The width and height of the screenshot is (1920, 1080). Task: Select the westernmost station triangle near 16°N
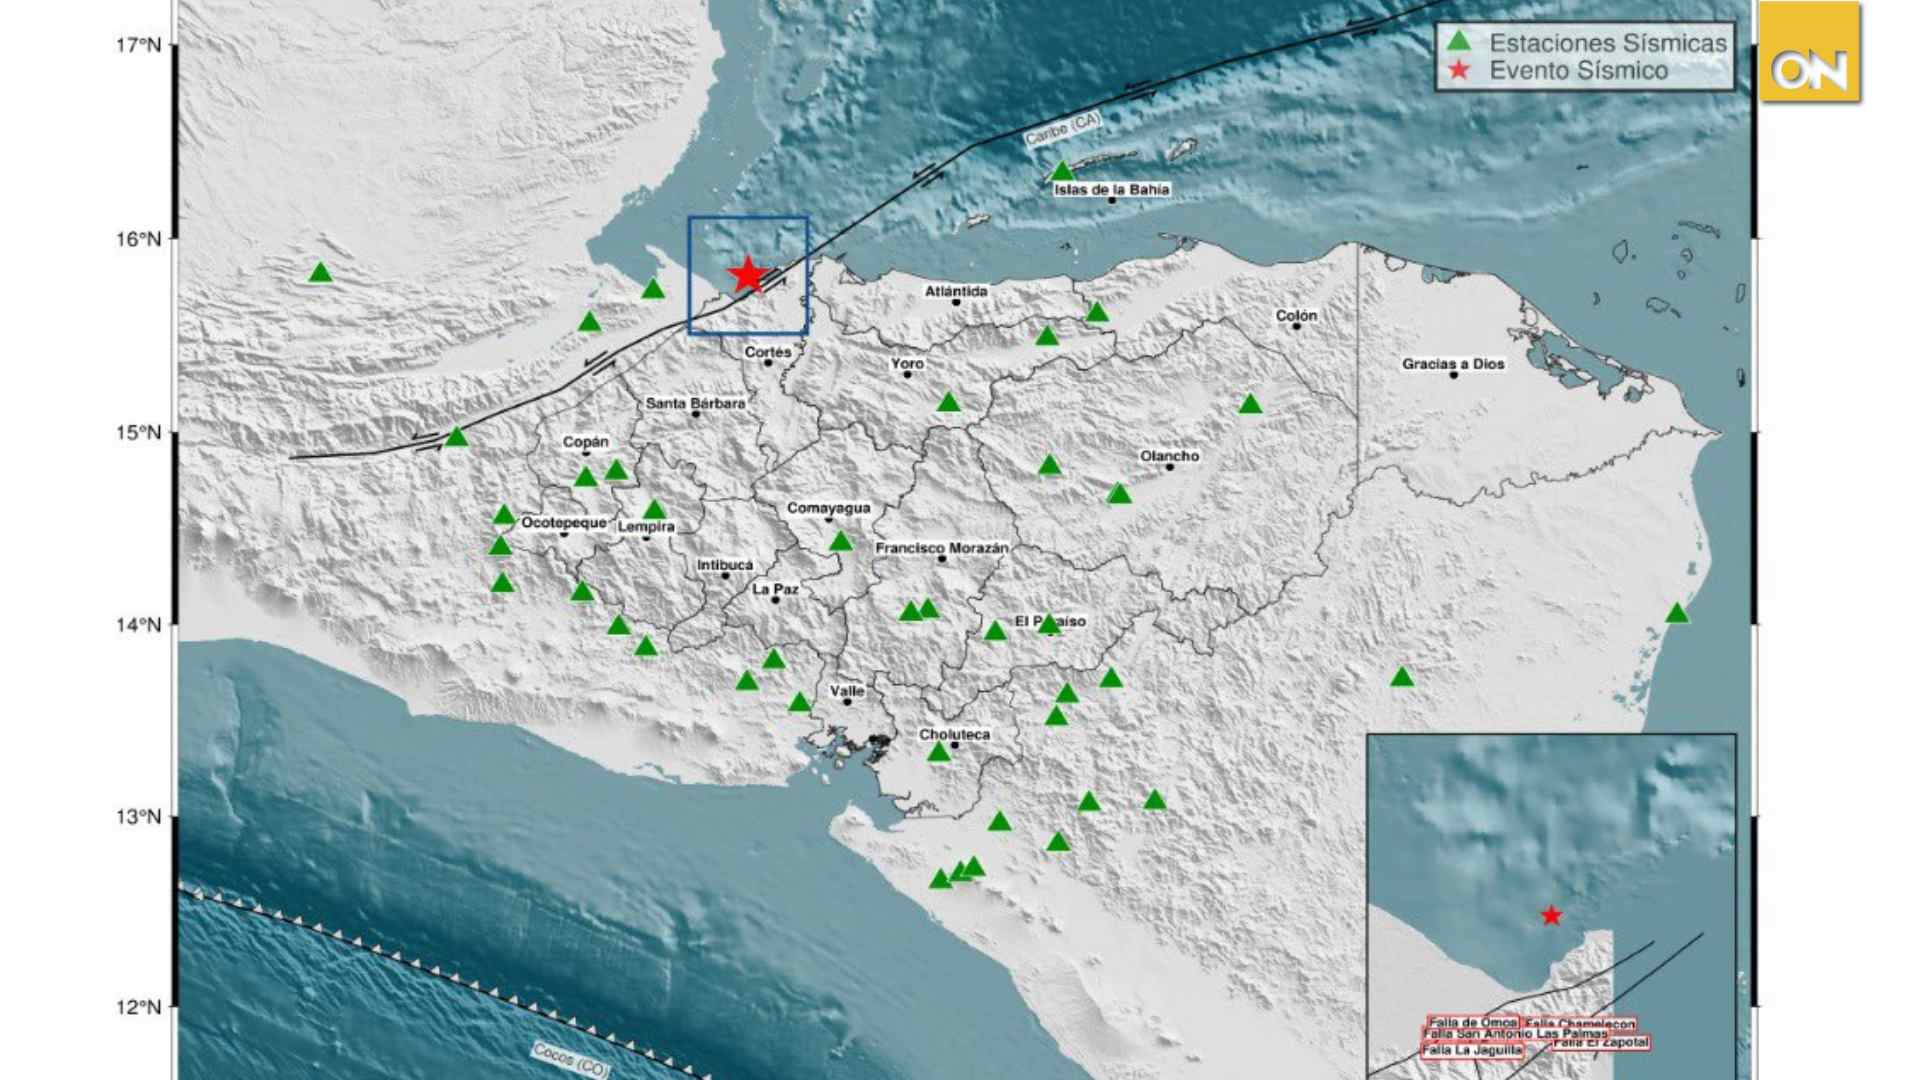tap(320, 272)
